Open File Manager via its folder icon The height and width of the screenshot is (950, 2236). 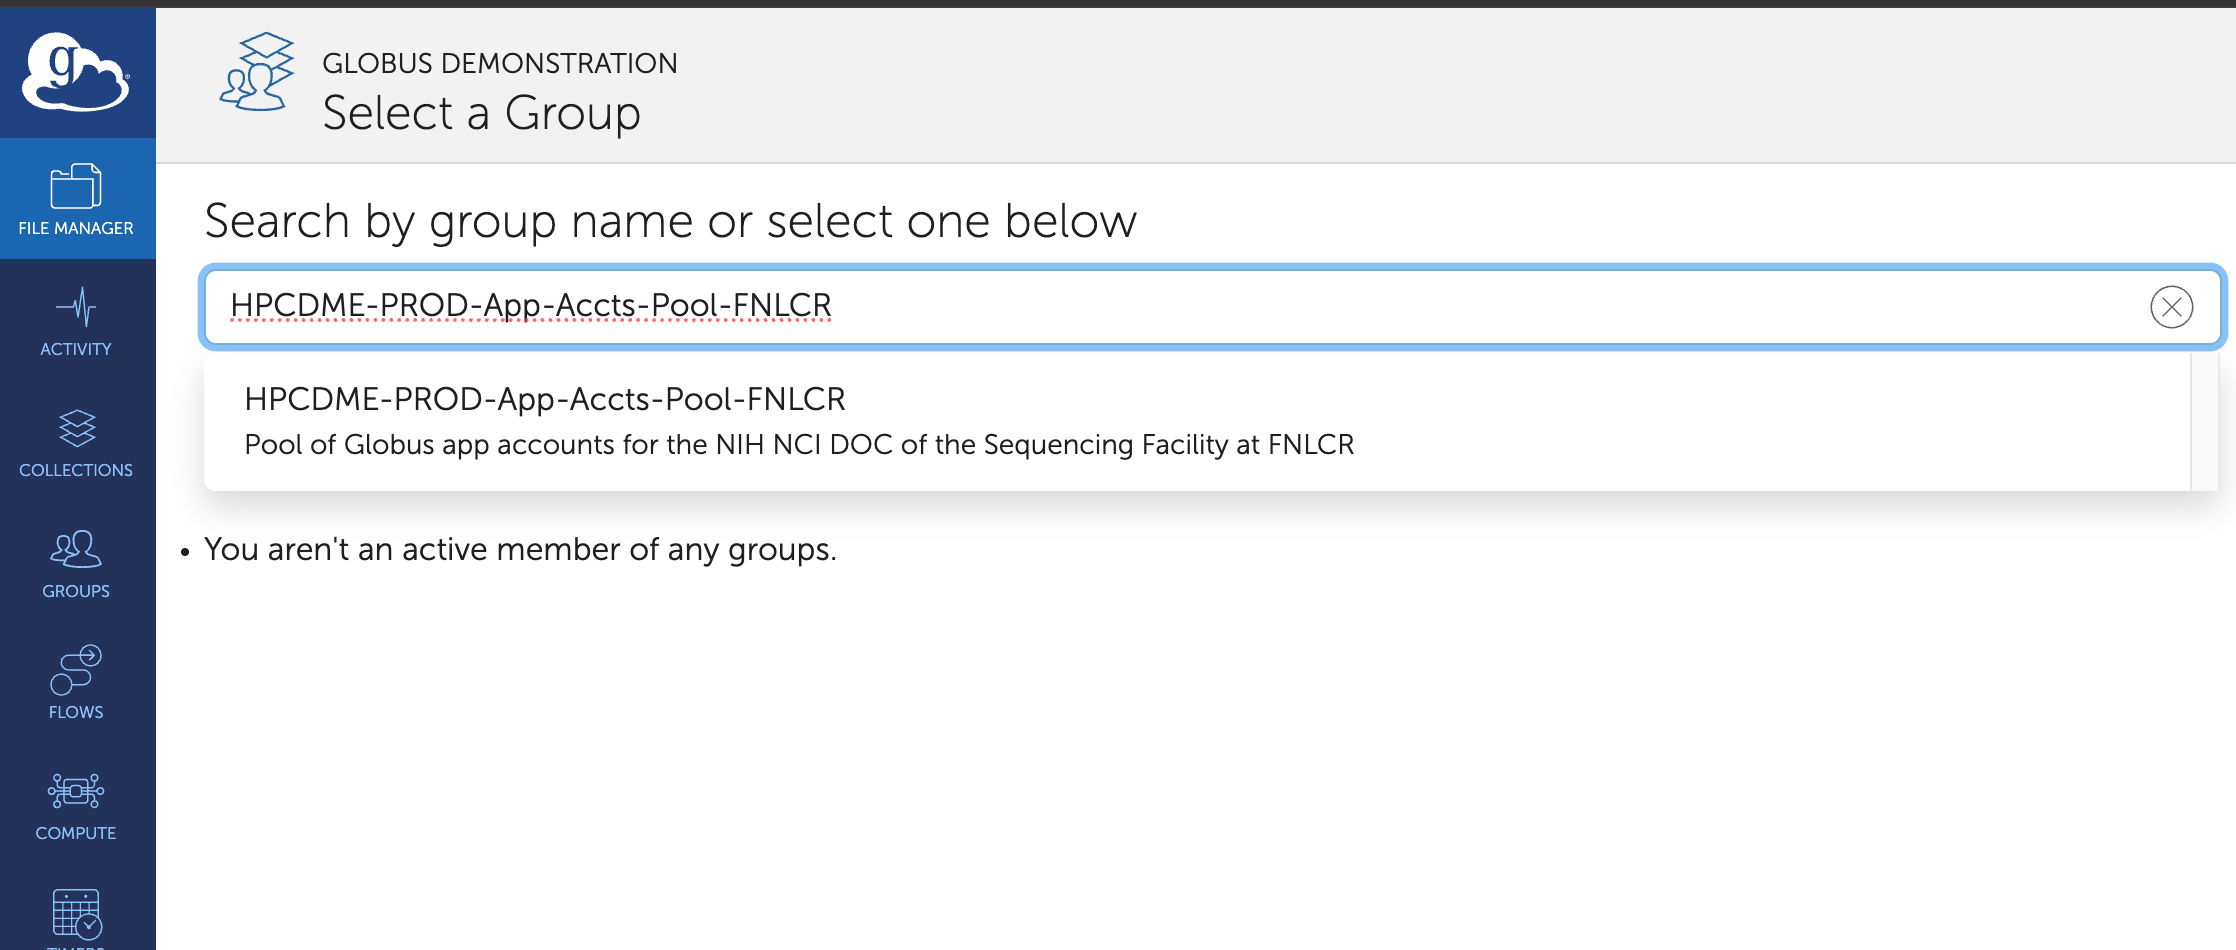76,186
